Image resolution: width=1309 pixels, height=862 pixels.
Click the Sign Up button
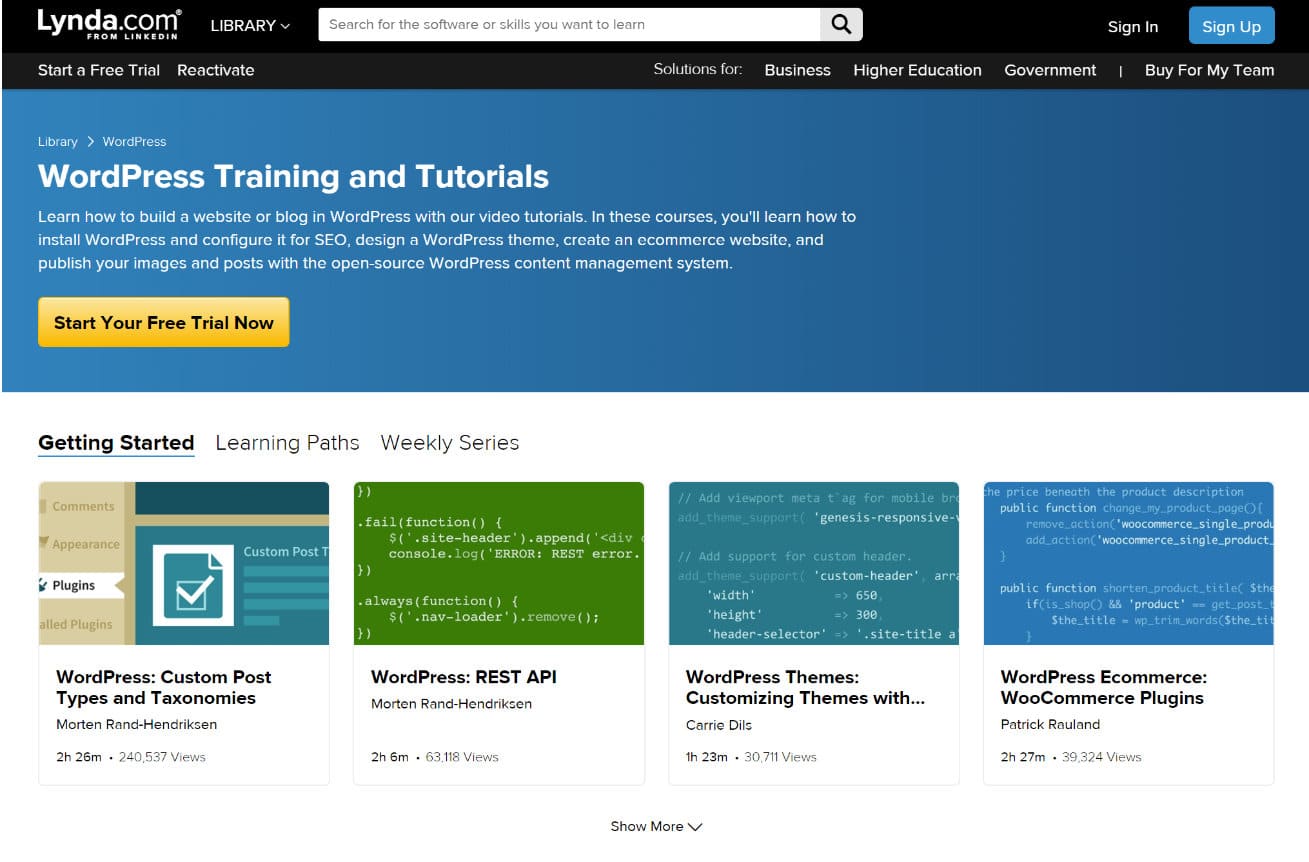[x=1231, y=26]
